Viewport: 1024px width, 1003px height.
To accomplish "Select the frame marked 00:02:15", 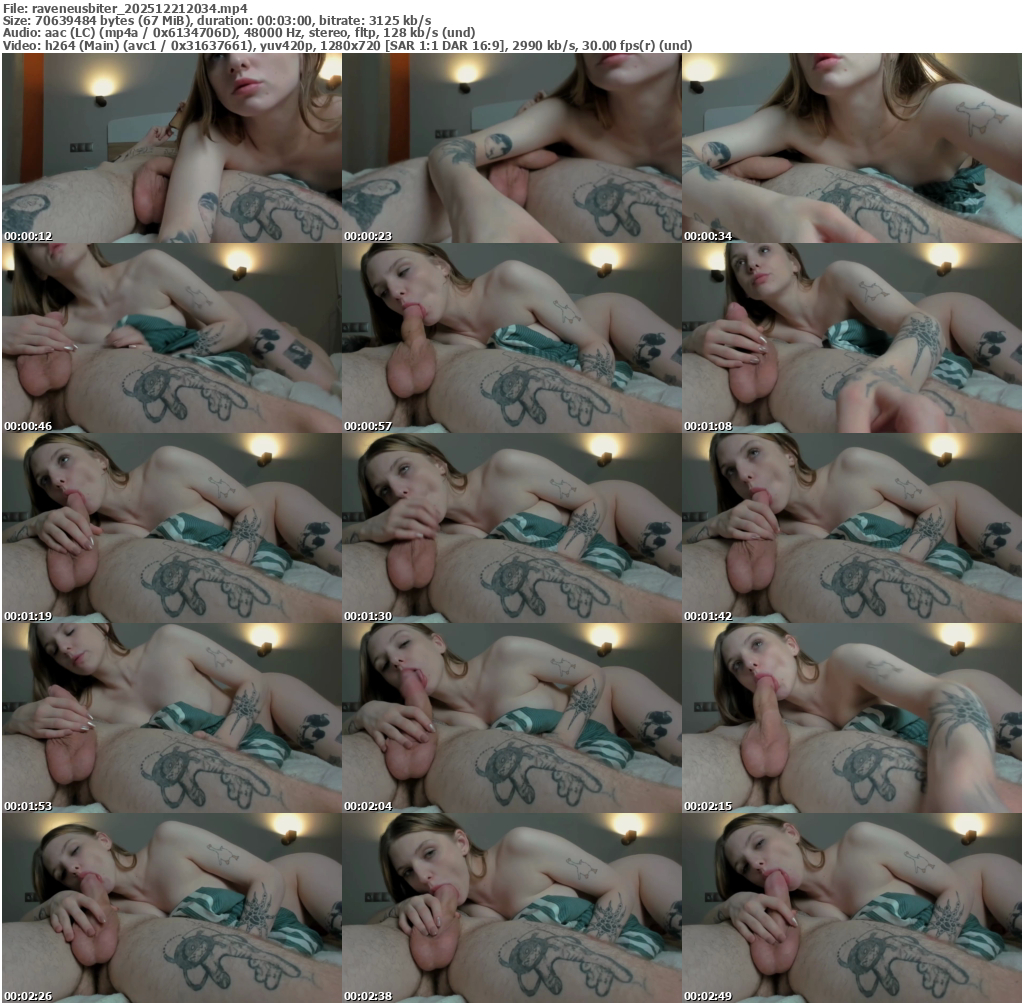I will pos(851,718).
